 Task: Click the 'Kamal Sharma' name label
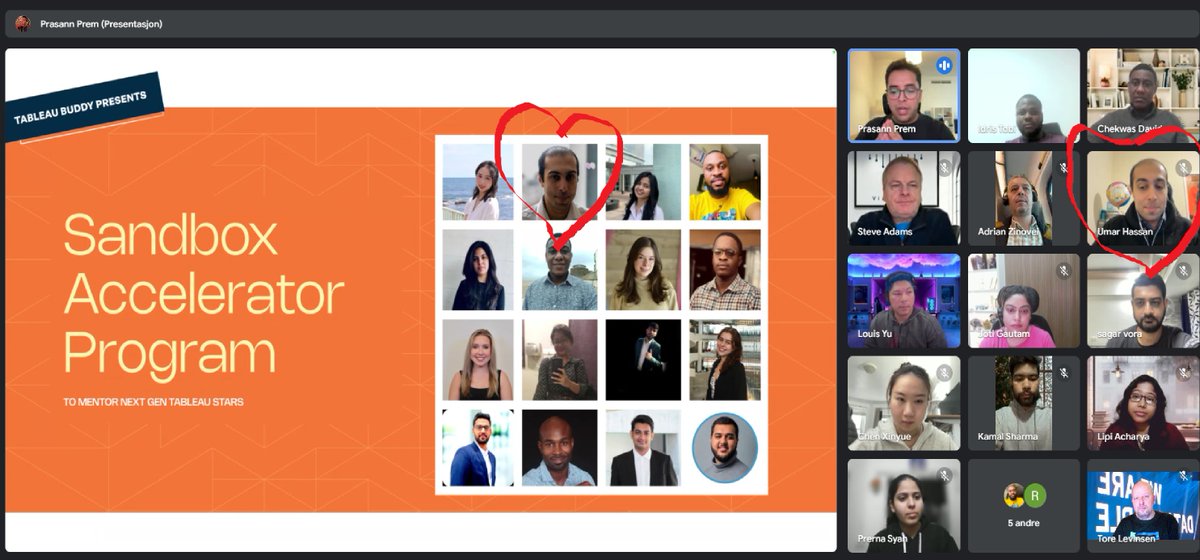(1008, 437)
